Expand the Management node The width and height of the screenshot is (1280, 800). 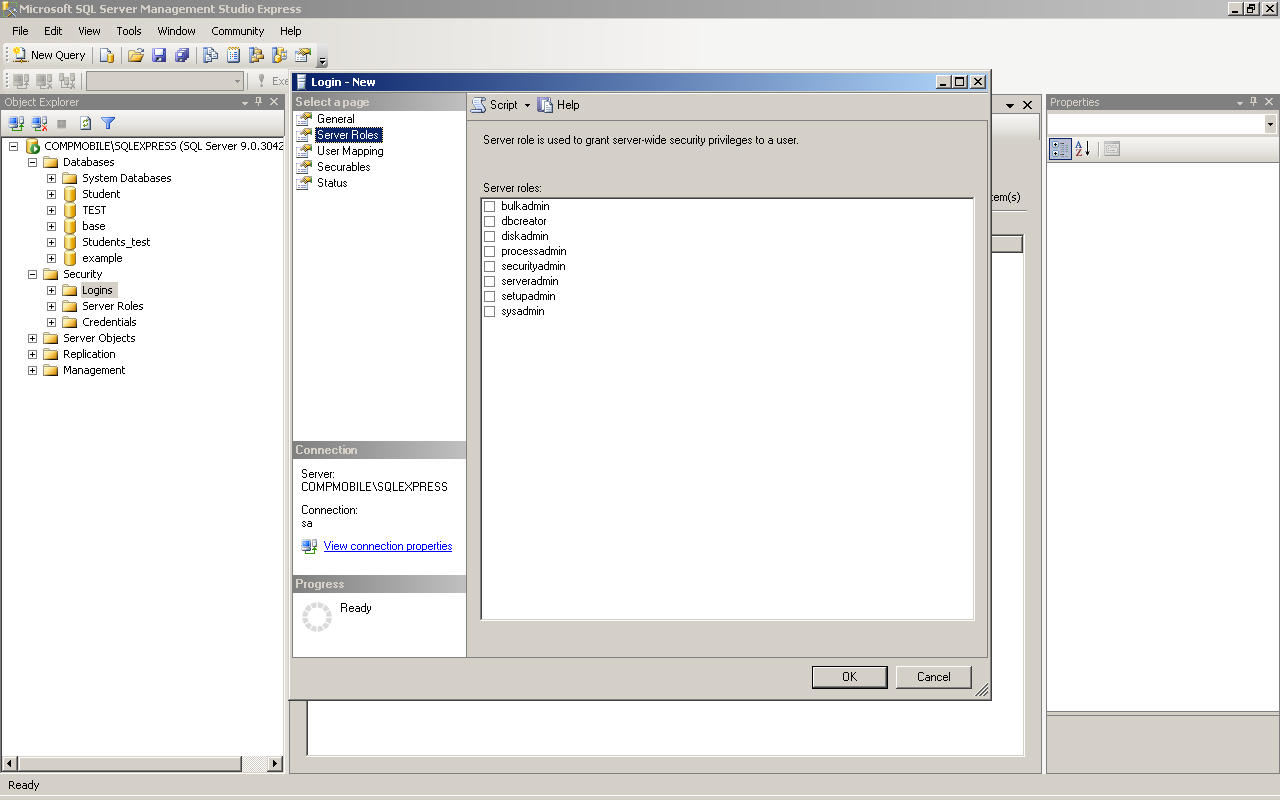click(32, 370)
